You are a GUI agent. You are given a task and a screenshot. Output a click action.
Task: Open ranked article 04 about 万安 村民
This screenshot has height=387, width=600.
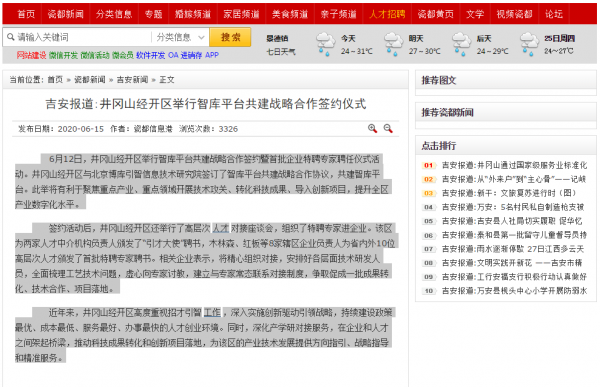tap(513, 207)
